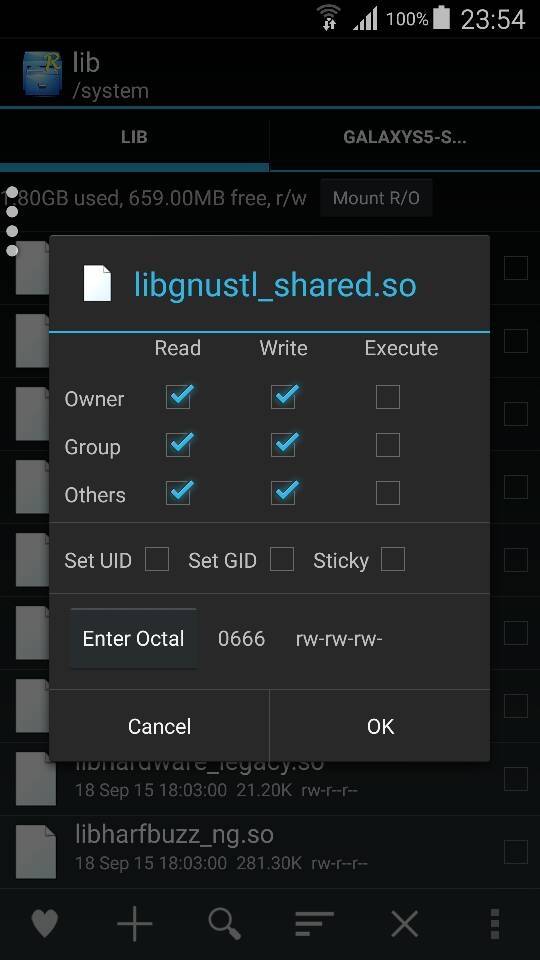540x960 pixels.
Task: Click the Enter Octal button
Action: 133,639
